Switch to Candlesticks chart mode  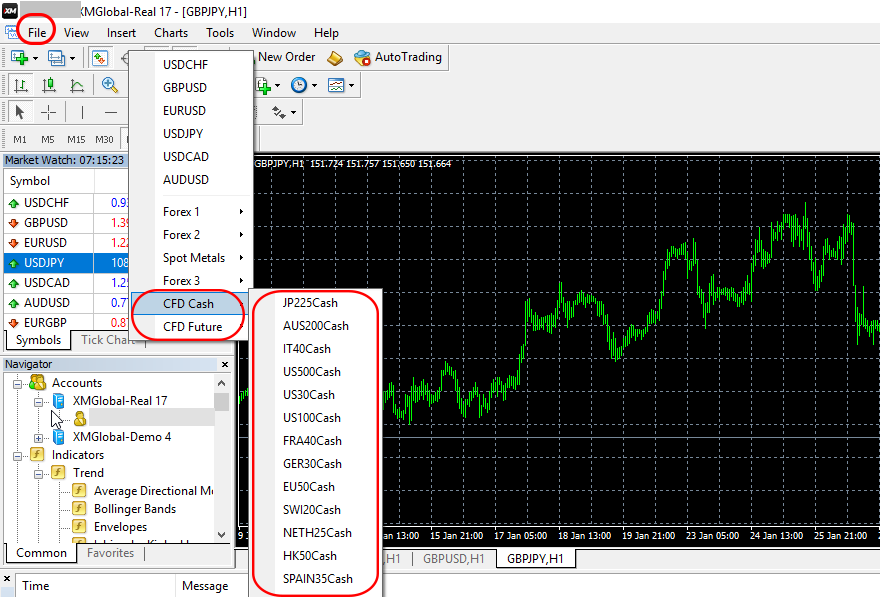(x=49, y=85)
